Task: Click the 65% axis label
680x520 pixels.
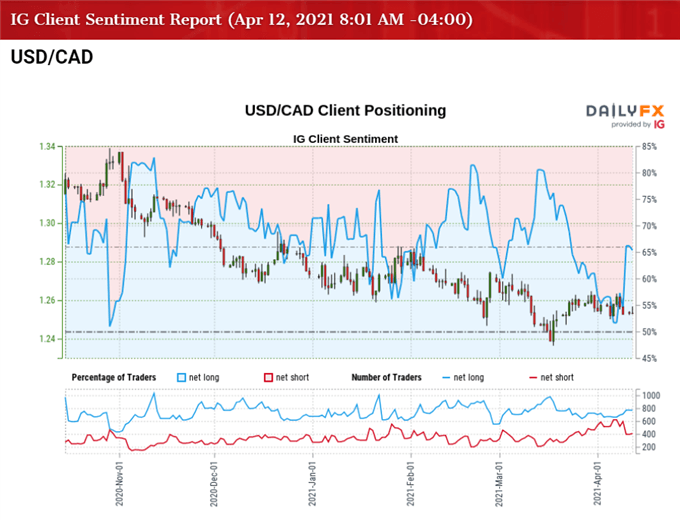Action: (x=649, y=252)
